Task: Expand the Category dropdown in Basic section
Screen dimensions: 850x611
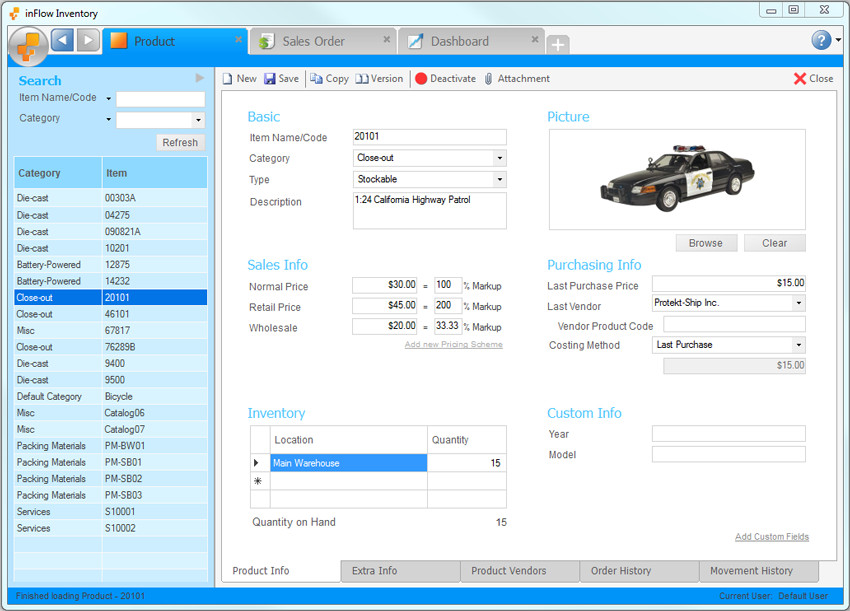Action: [499, 158]
